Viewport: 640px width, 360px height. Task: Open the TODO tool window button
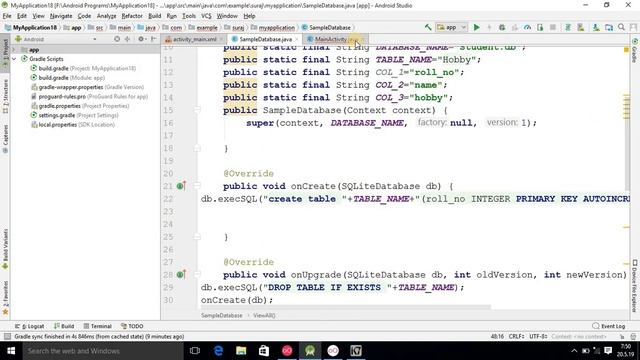pos(132,326)
